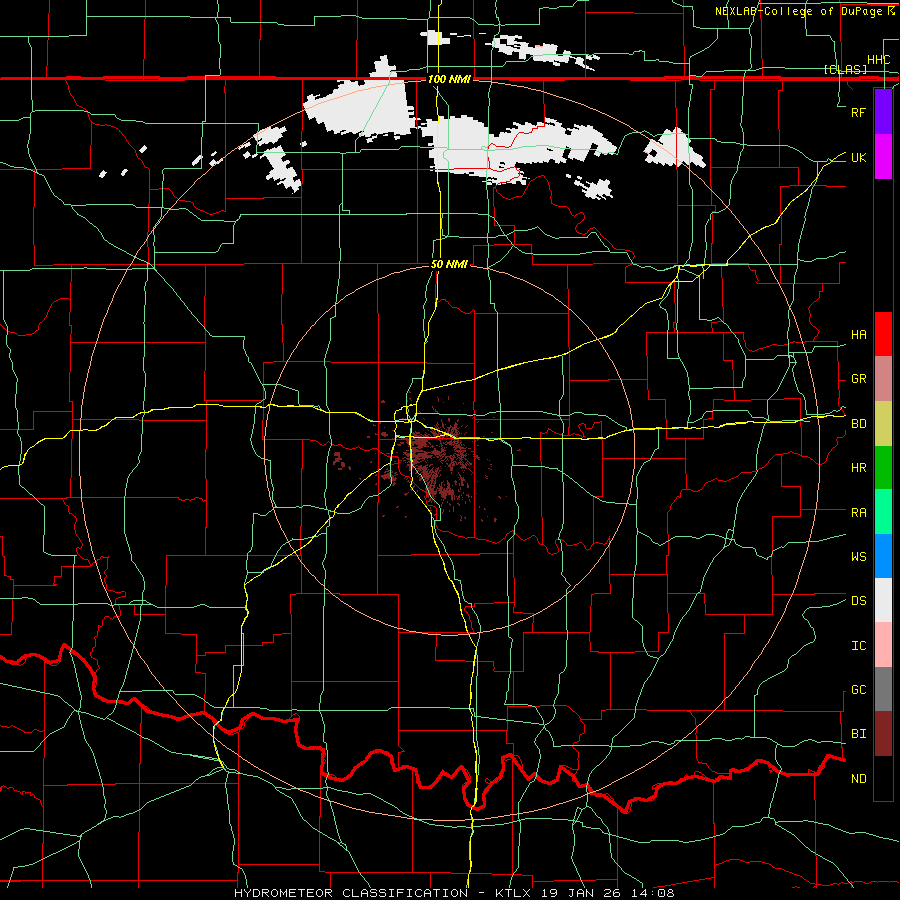Click the HA red legend swatch
The height and width of the screenshot is (900, 900).
click(x=883, y=334)
